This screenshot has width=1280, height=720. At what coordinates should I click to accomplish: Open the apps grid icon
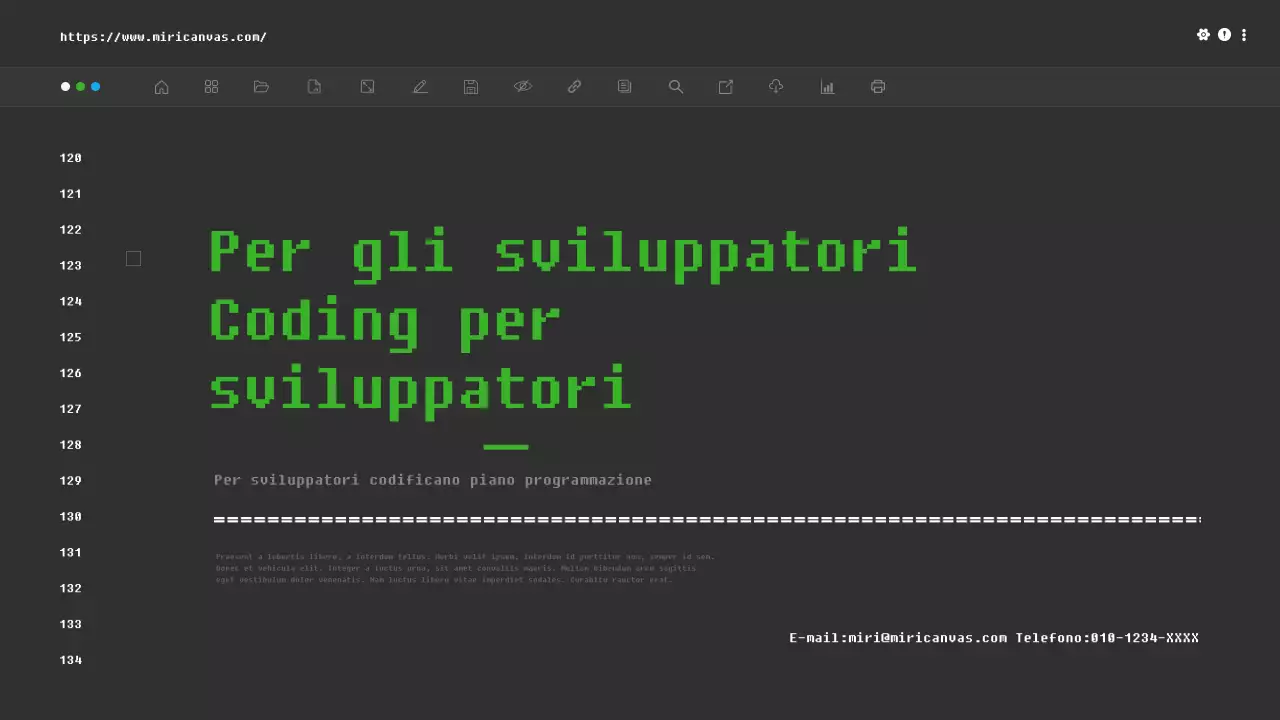point(211,87)
